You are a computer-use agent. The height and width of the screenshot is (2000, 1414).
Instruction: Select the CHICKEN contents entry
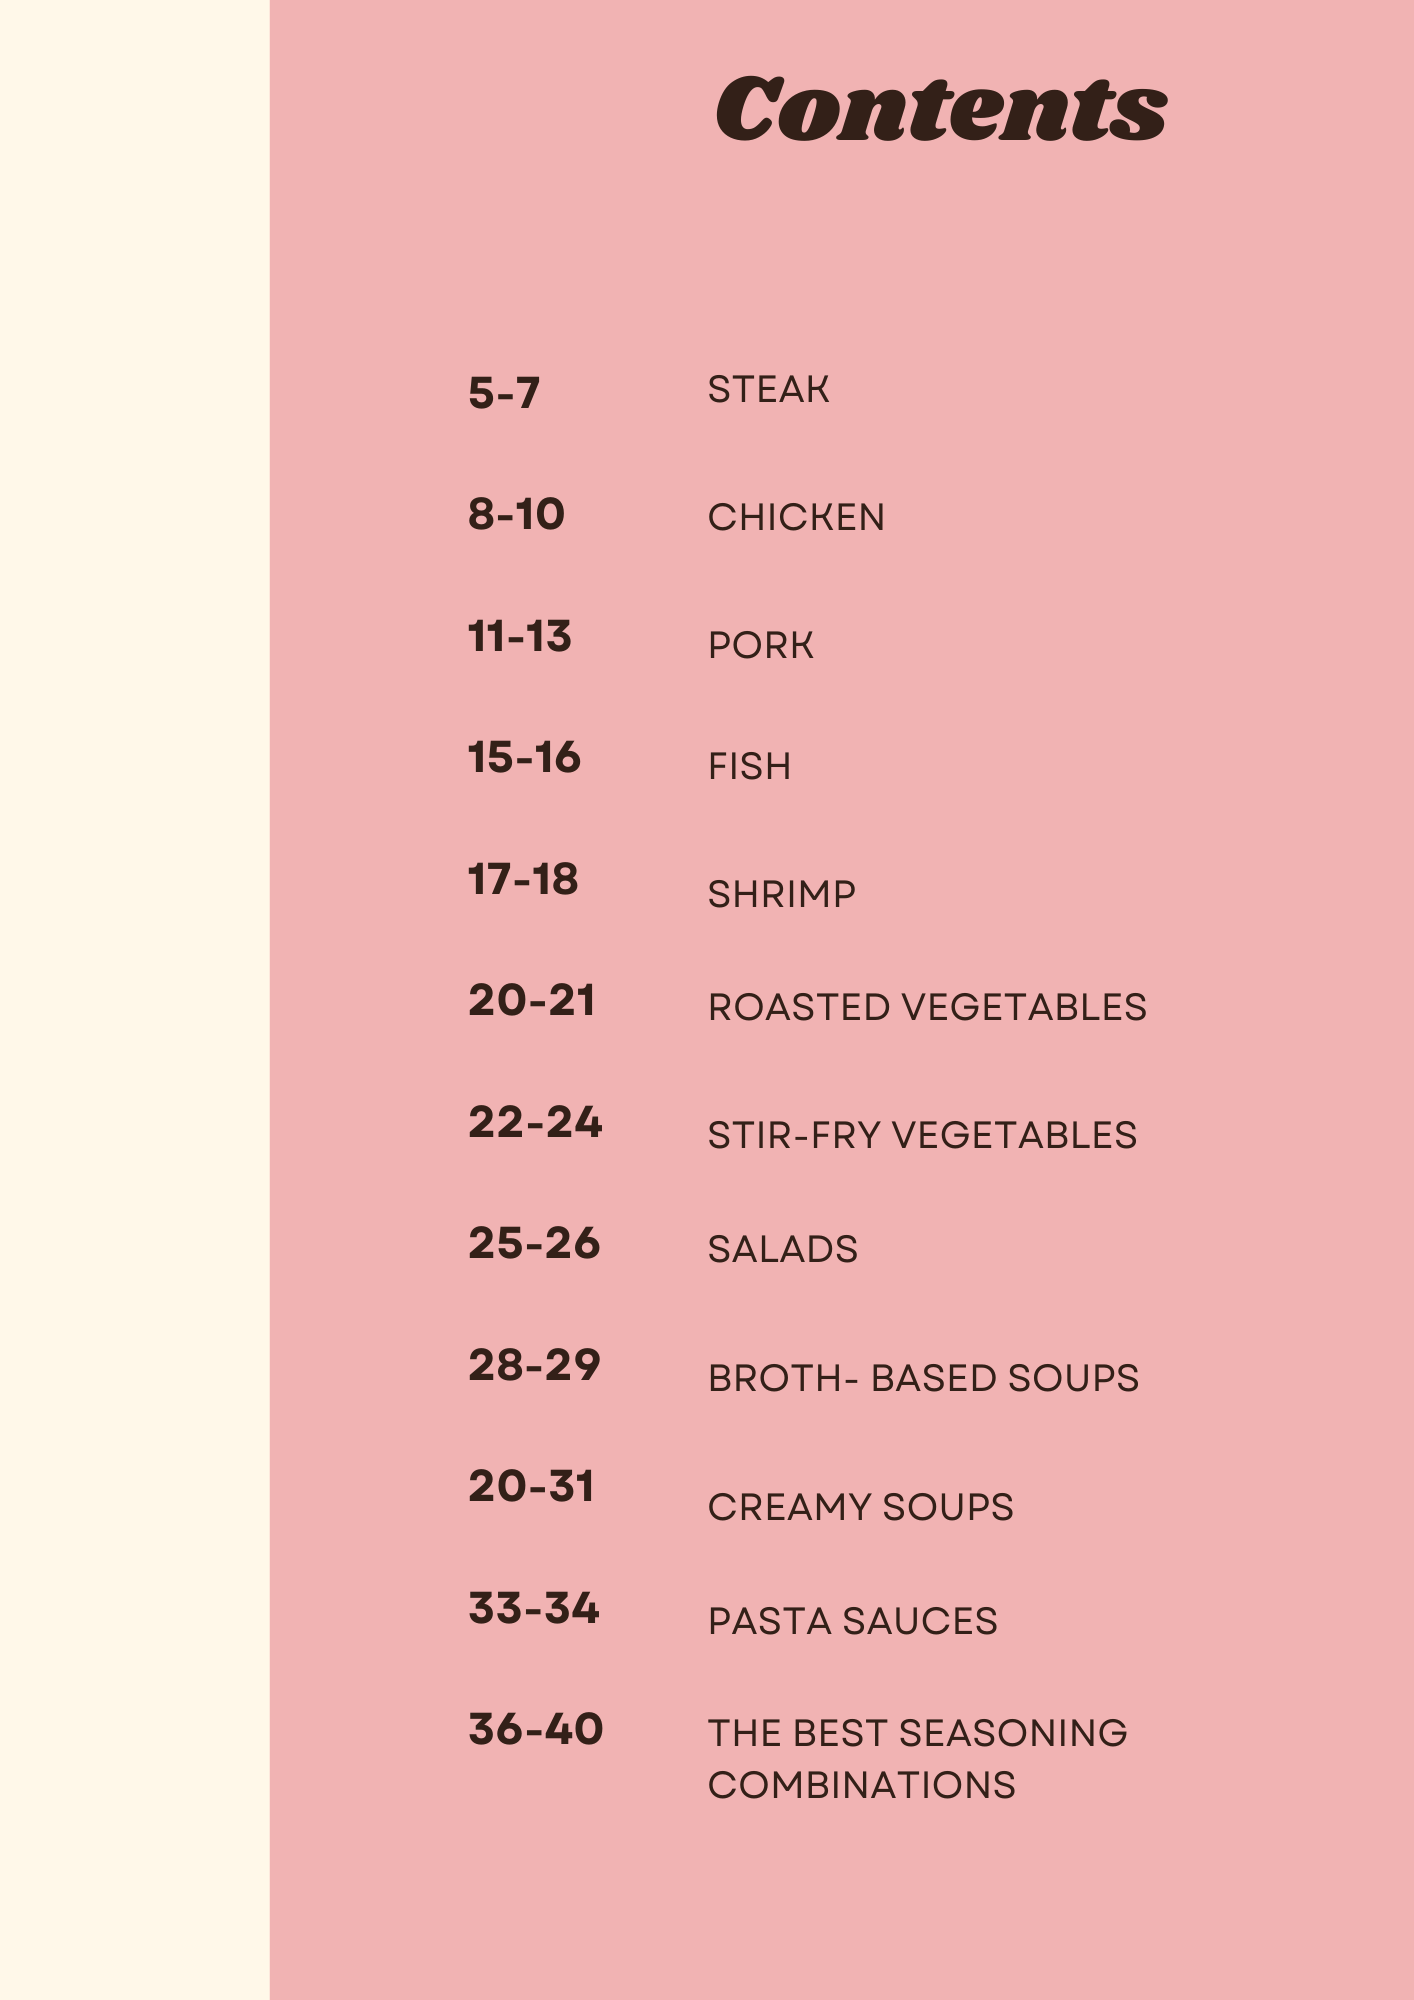coord(796,517)
